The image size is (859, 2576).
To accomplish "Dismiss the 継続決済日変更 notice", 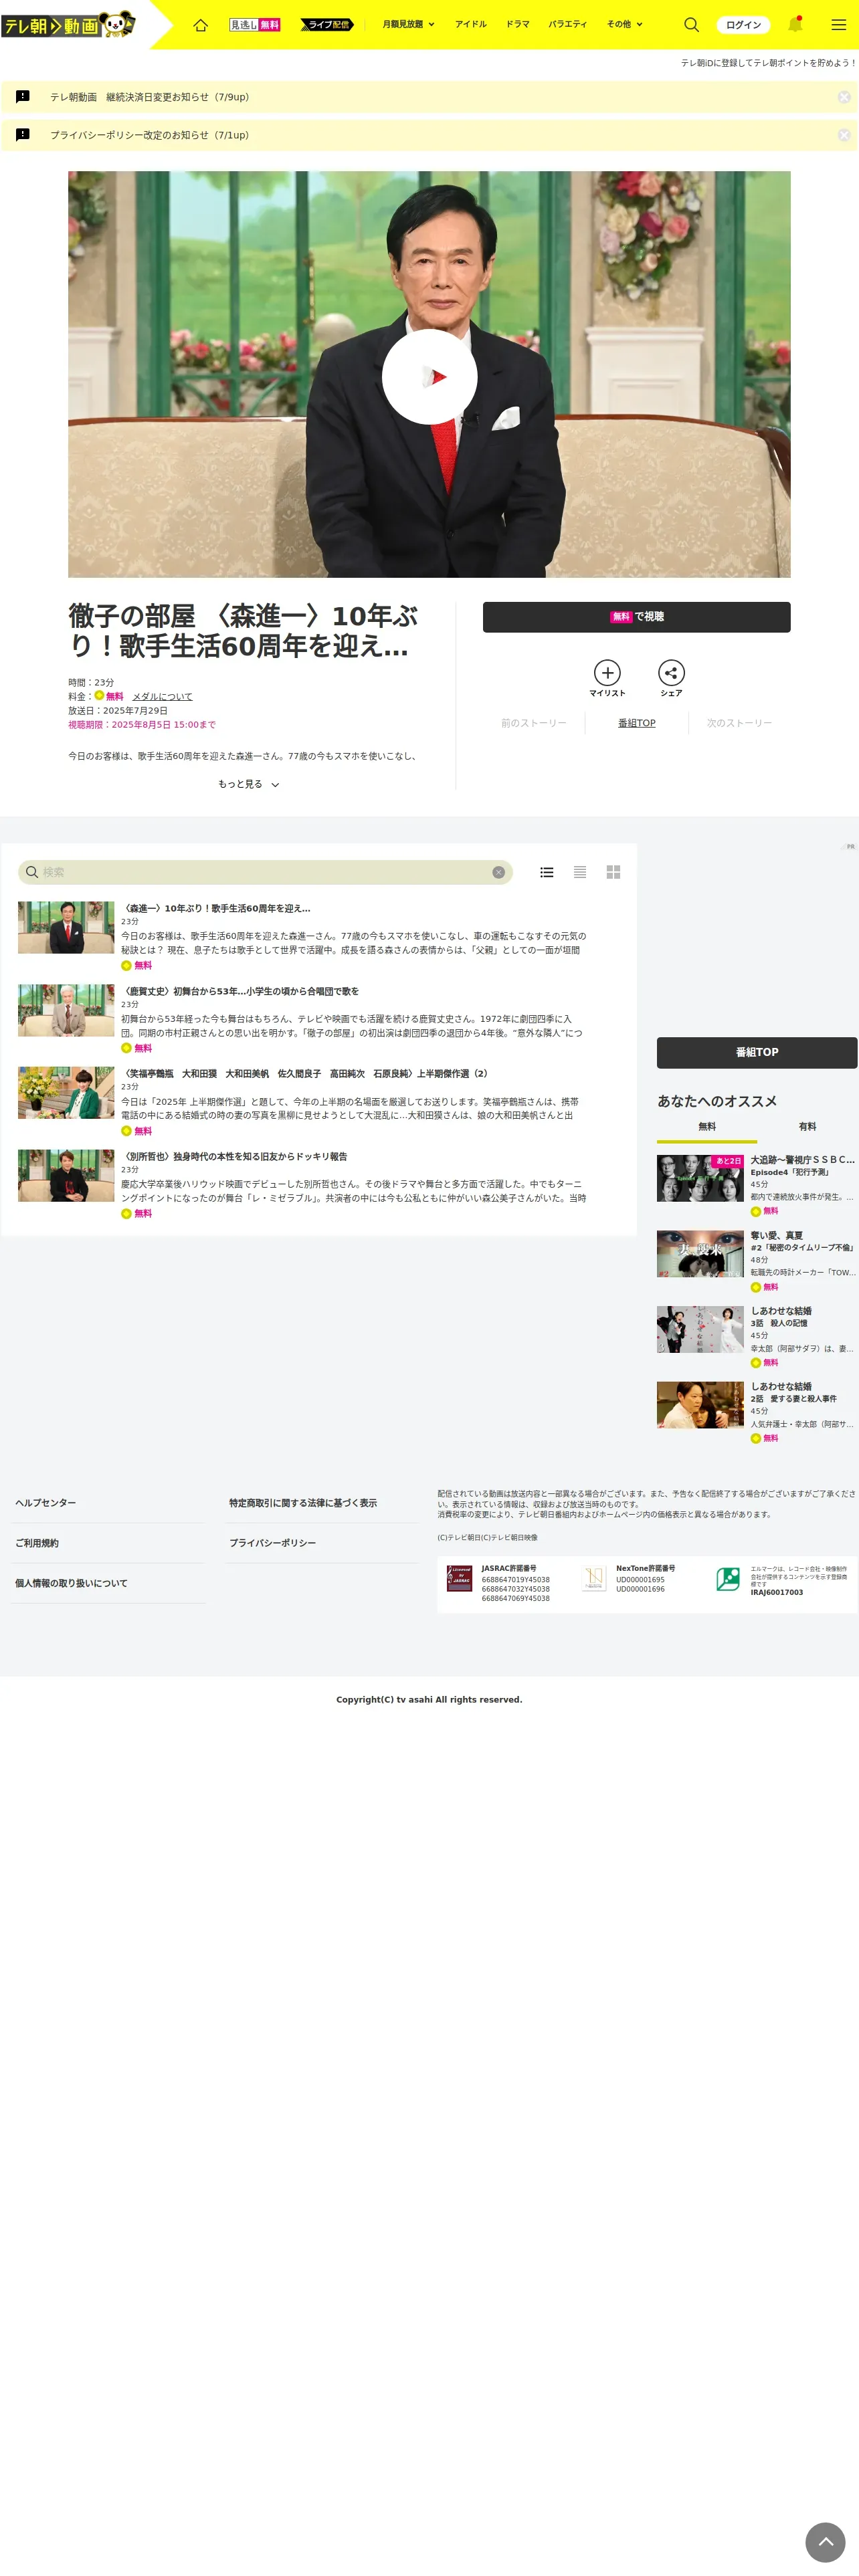I will point(844,97).
